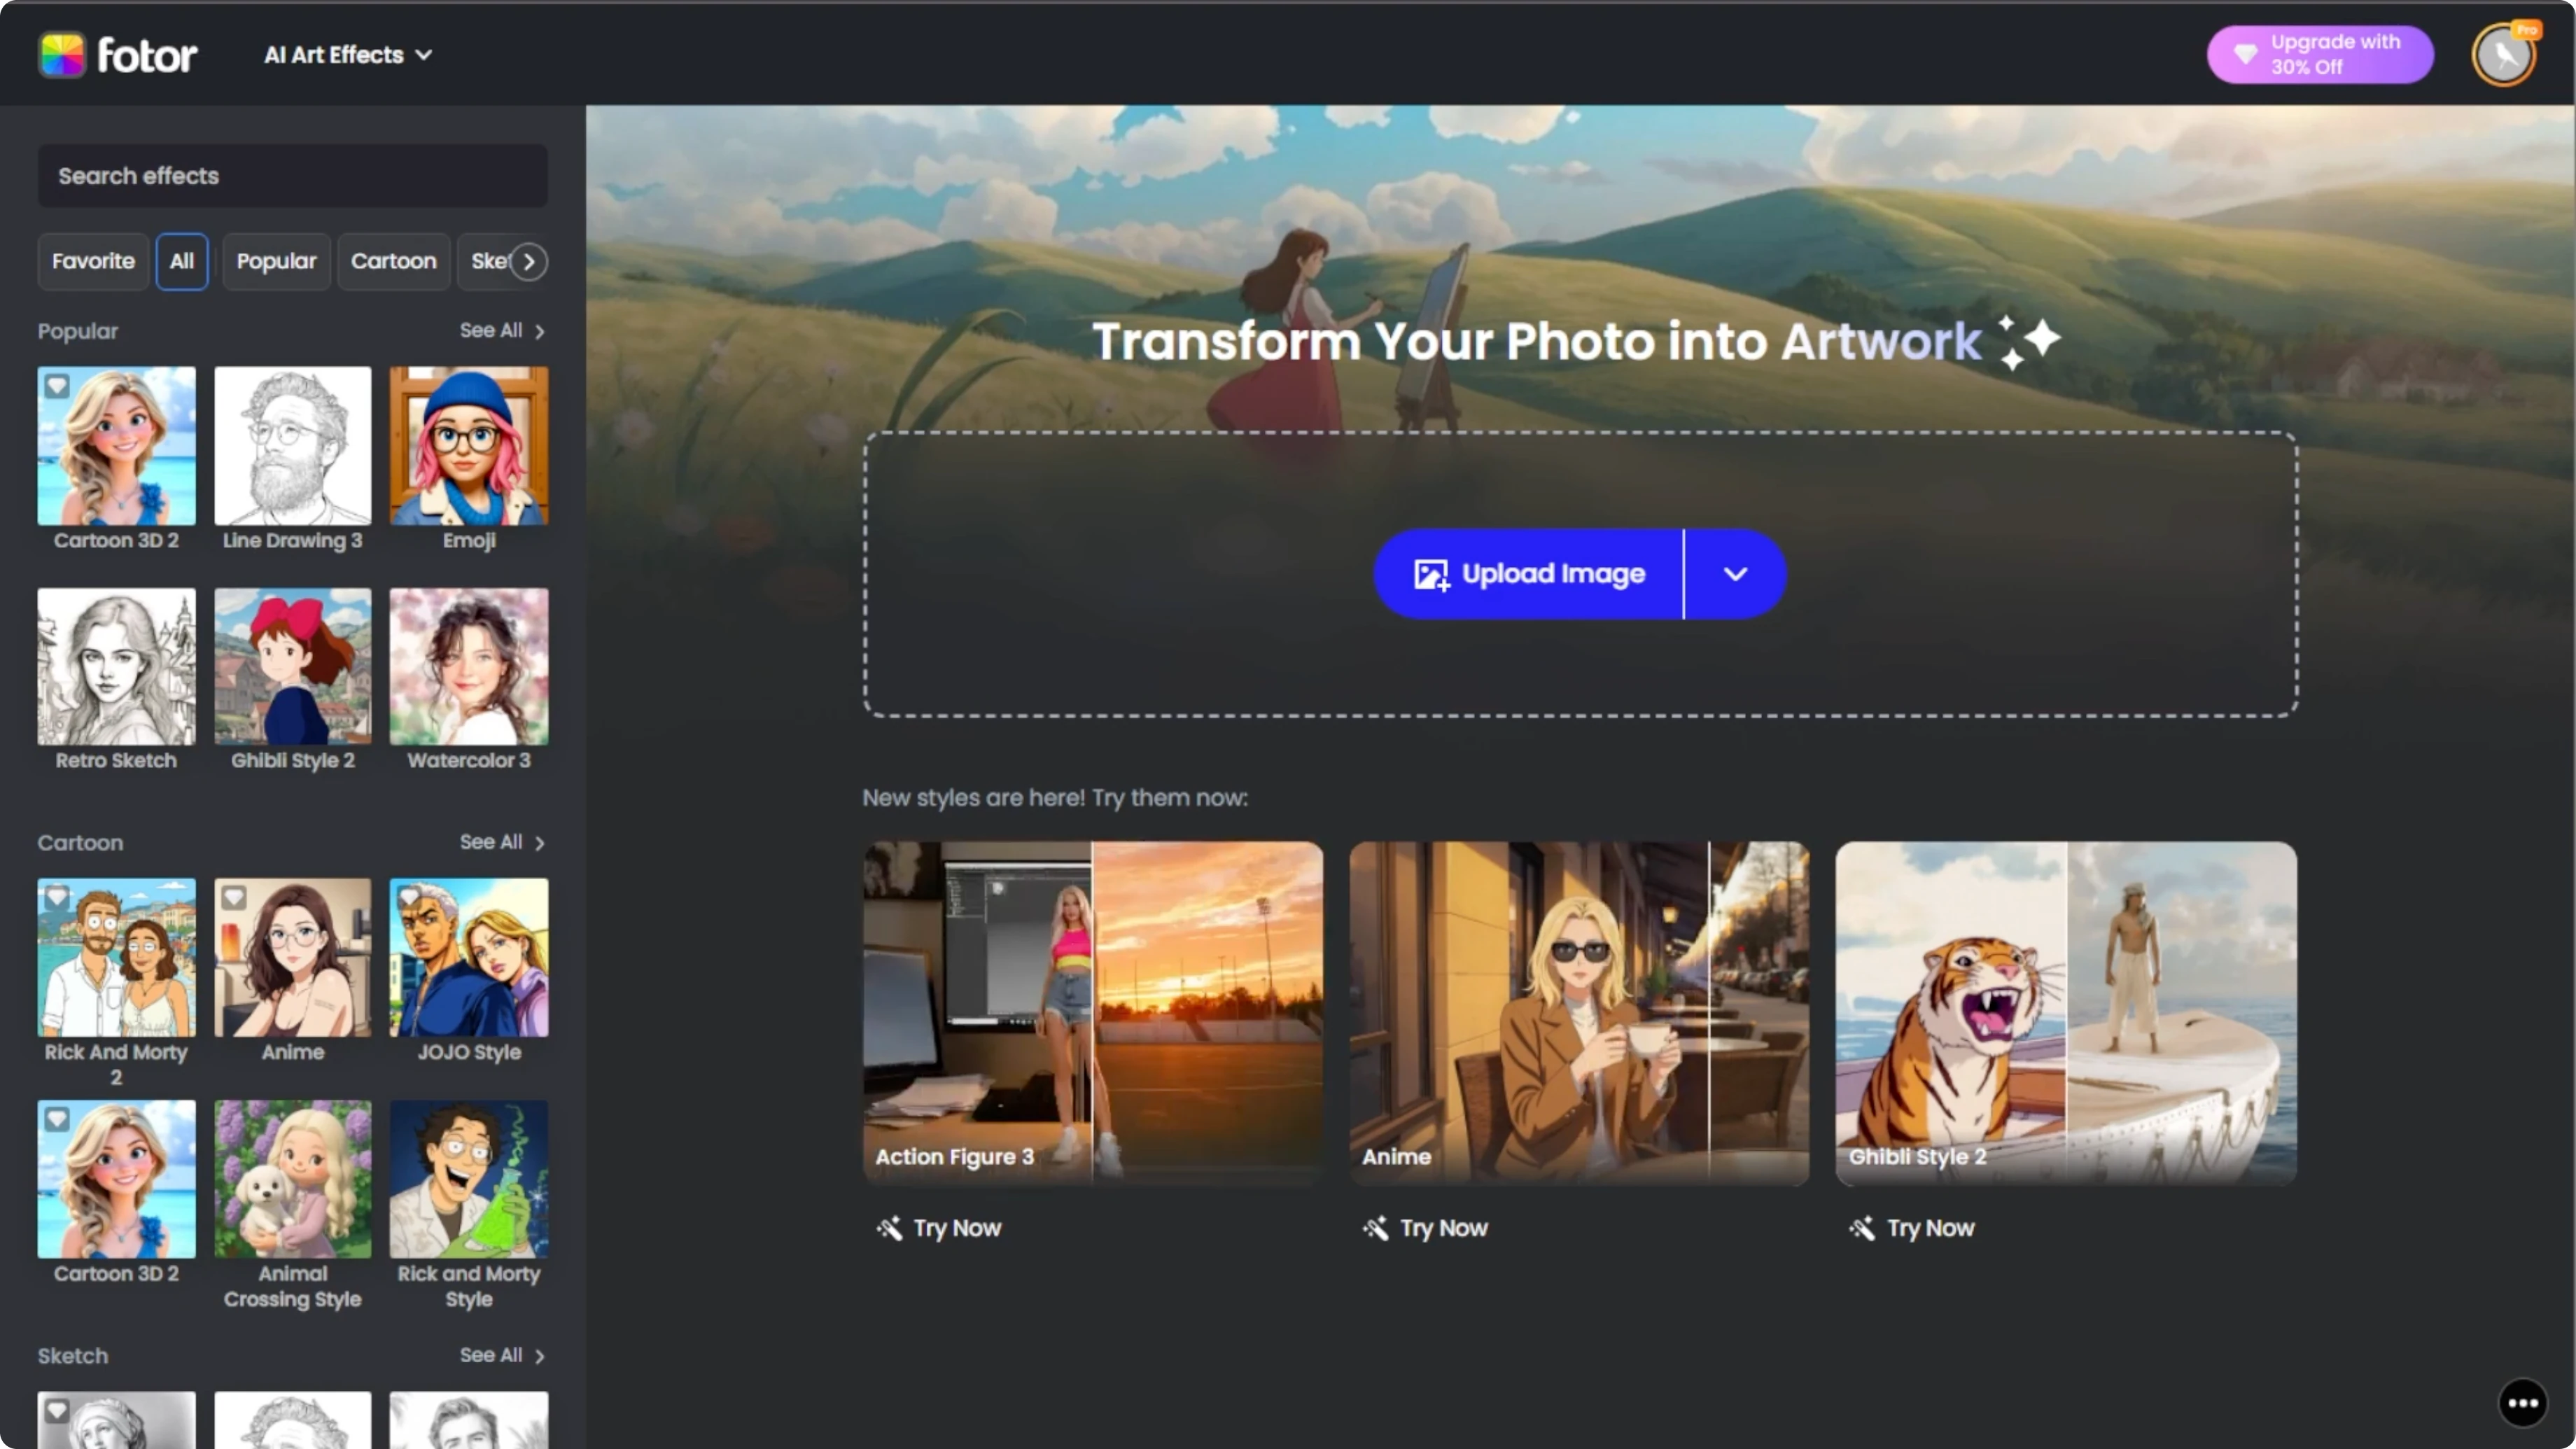Image resolution: width=2576 pixels, height=1449 pixels.
Task: Show more category tabs with the right arrow
Action: [529, 262]
